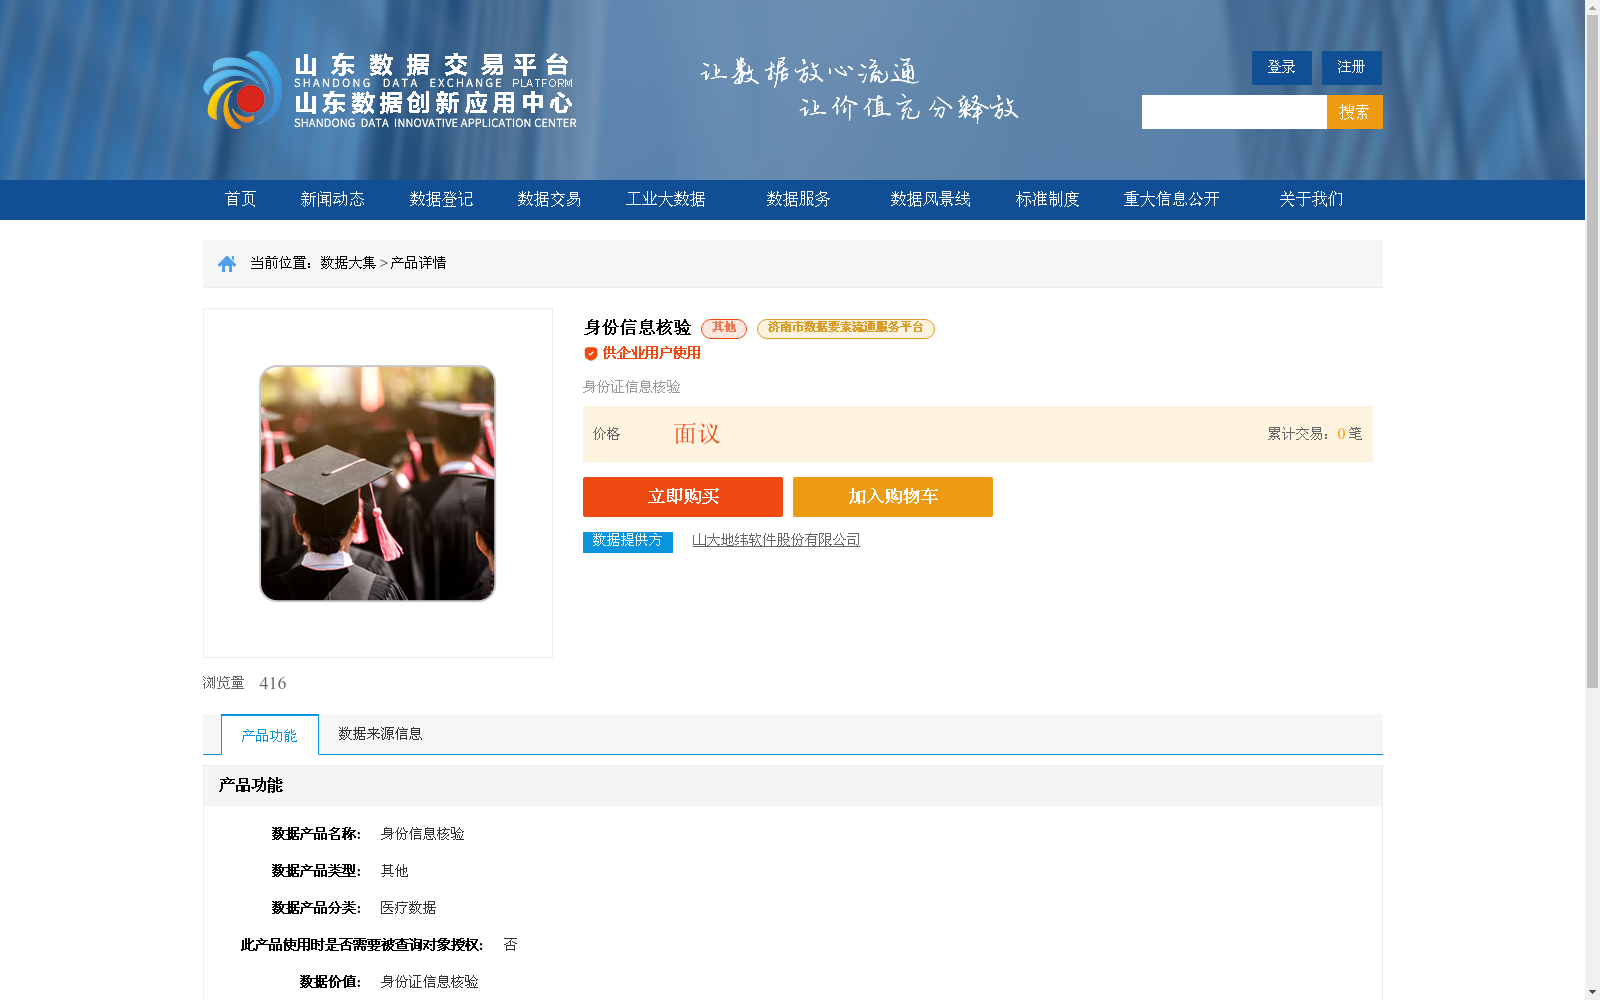
Task: Click the 其他 category tag
Action: coord(724,328)
